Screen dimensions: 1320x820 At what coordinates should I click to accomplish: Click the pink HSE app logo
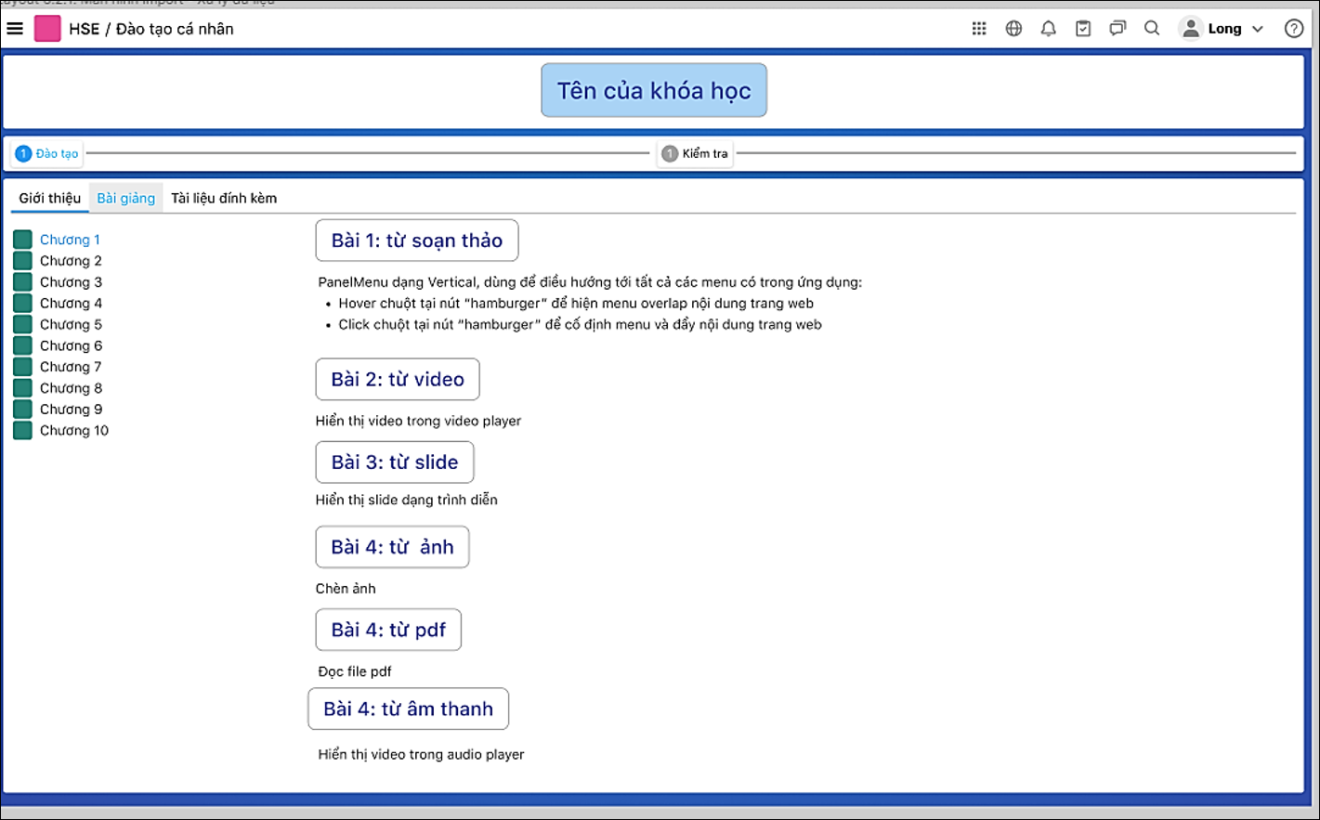click(47, 29)
